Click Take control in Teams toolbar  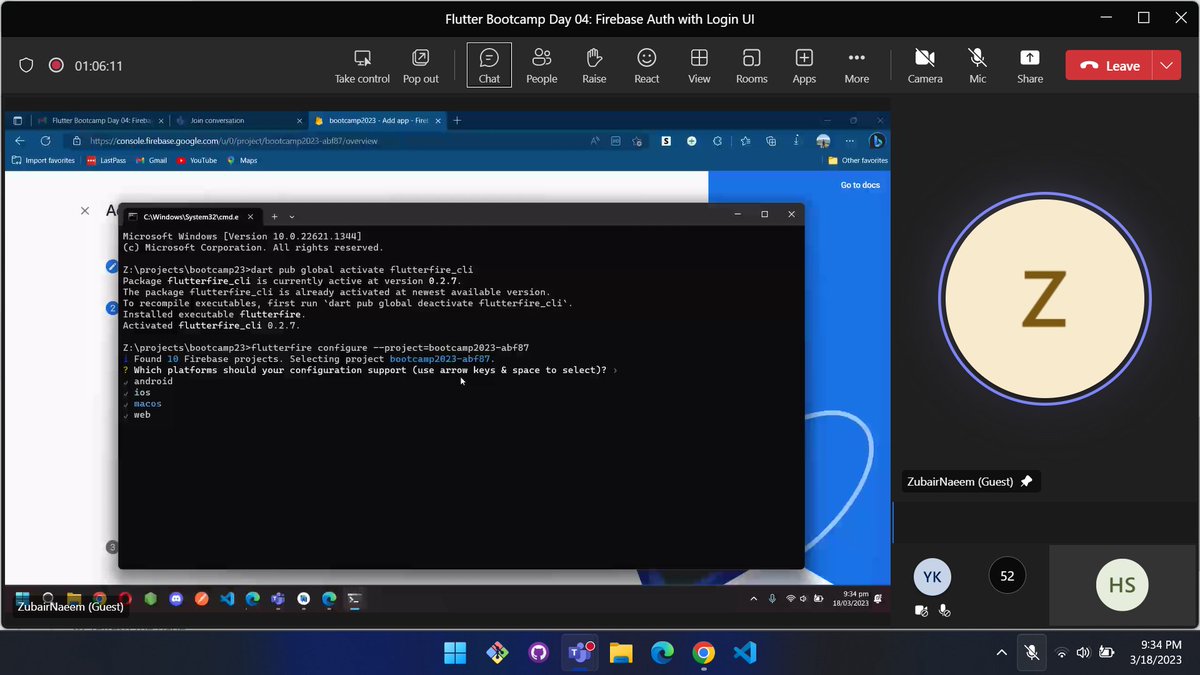point(362,66)
